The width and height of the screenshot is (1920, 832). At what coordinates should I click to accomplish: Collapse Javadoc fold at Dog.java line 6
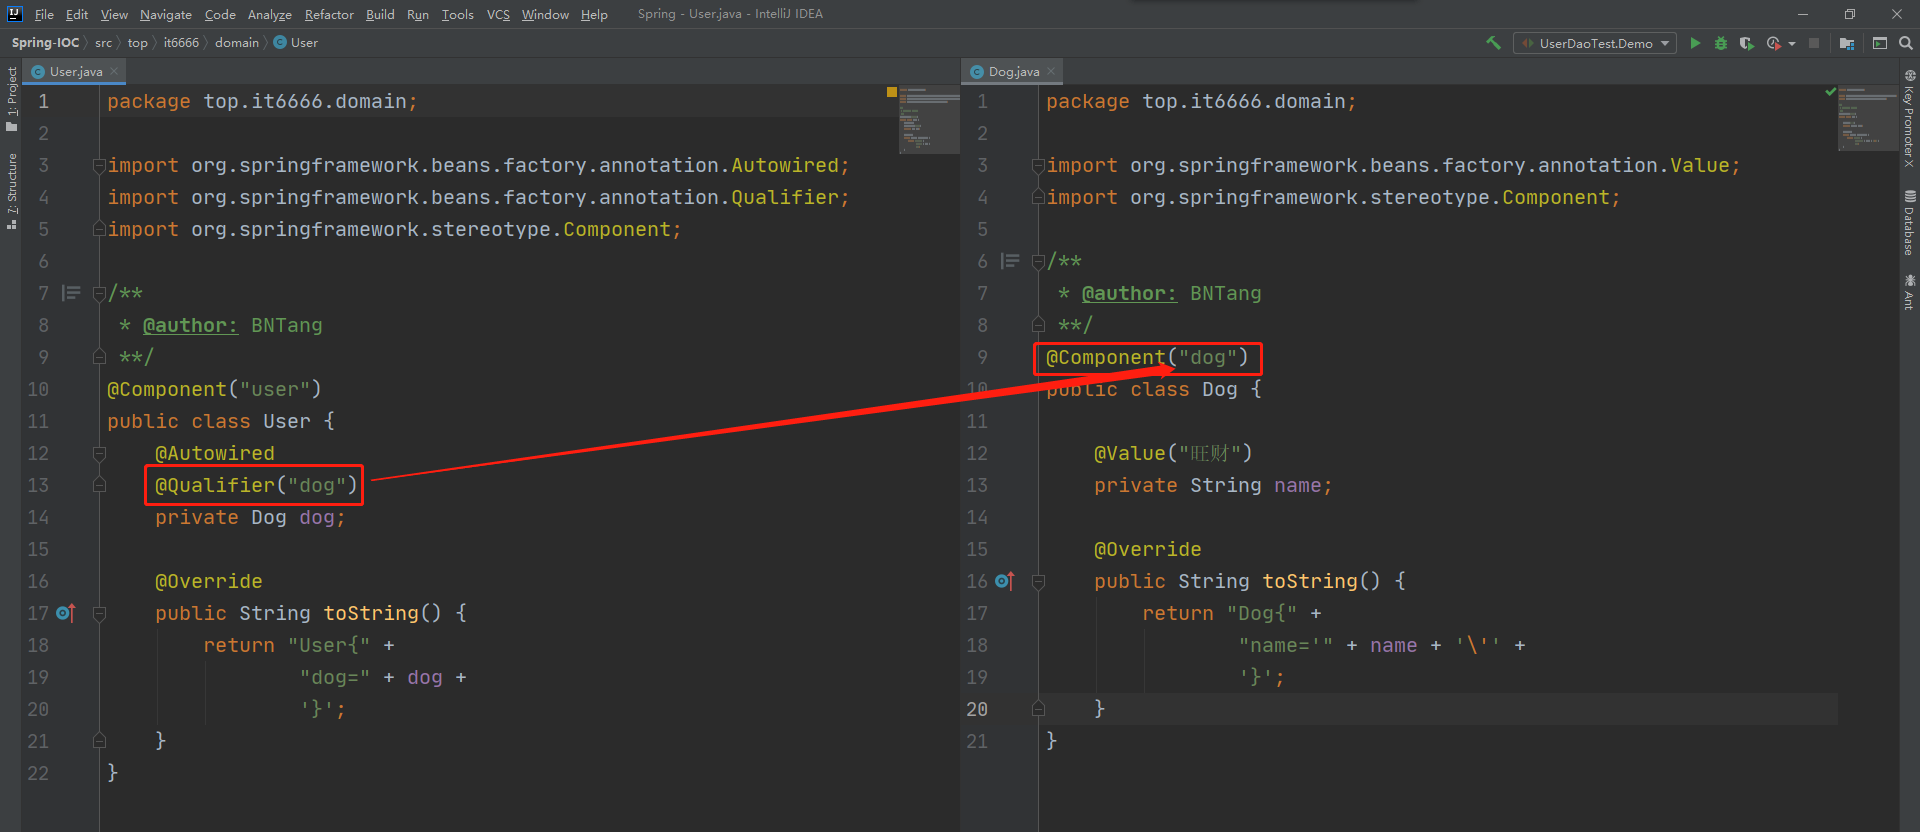click(x=1038, y=261)
